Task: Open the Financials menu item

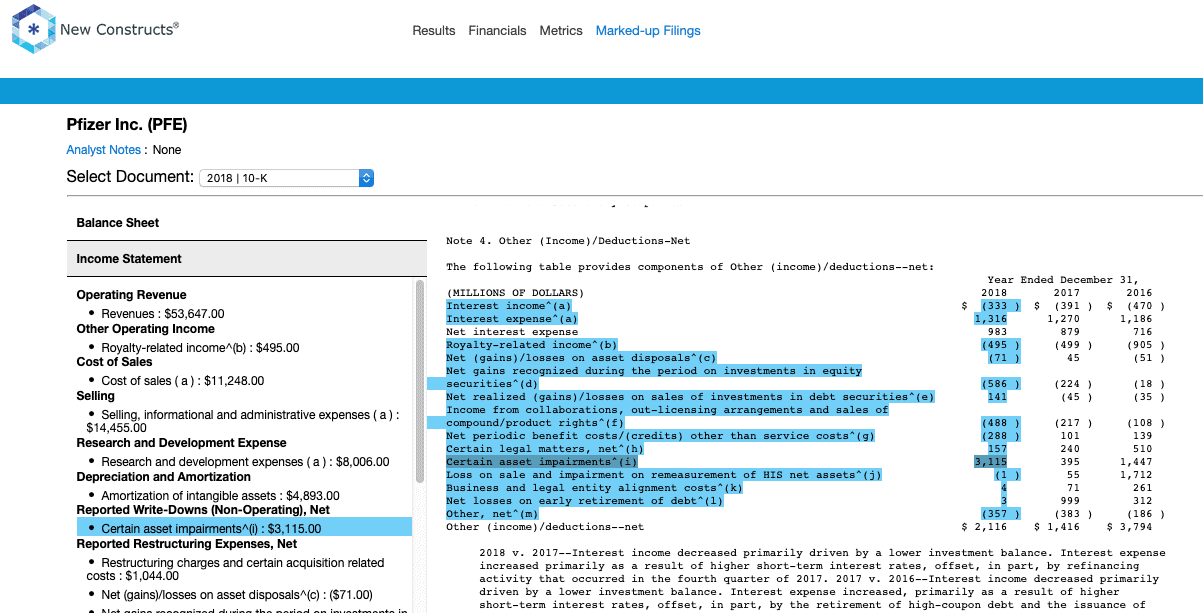Action: click(x=497, y=31)
